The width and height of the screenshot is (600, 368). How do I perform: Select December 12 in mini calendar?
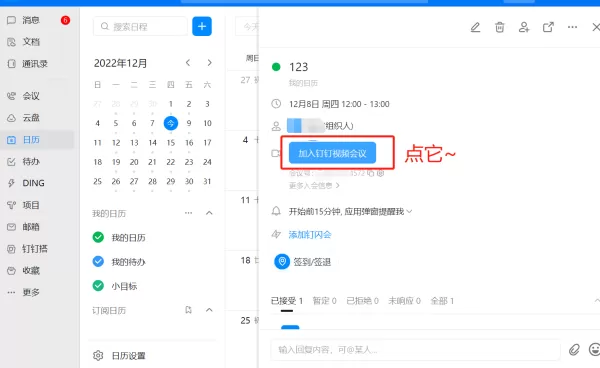(116, 143)
